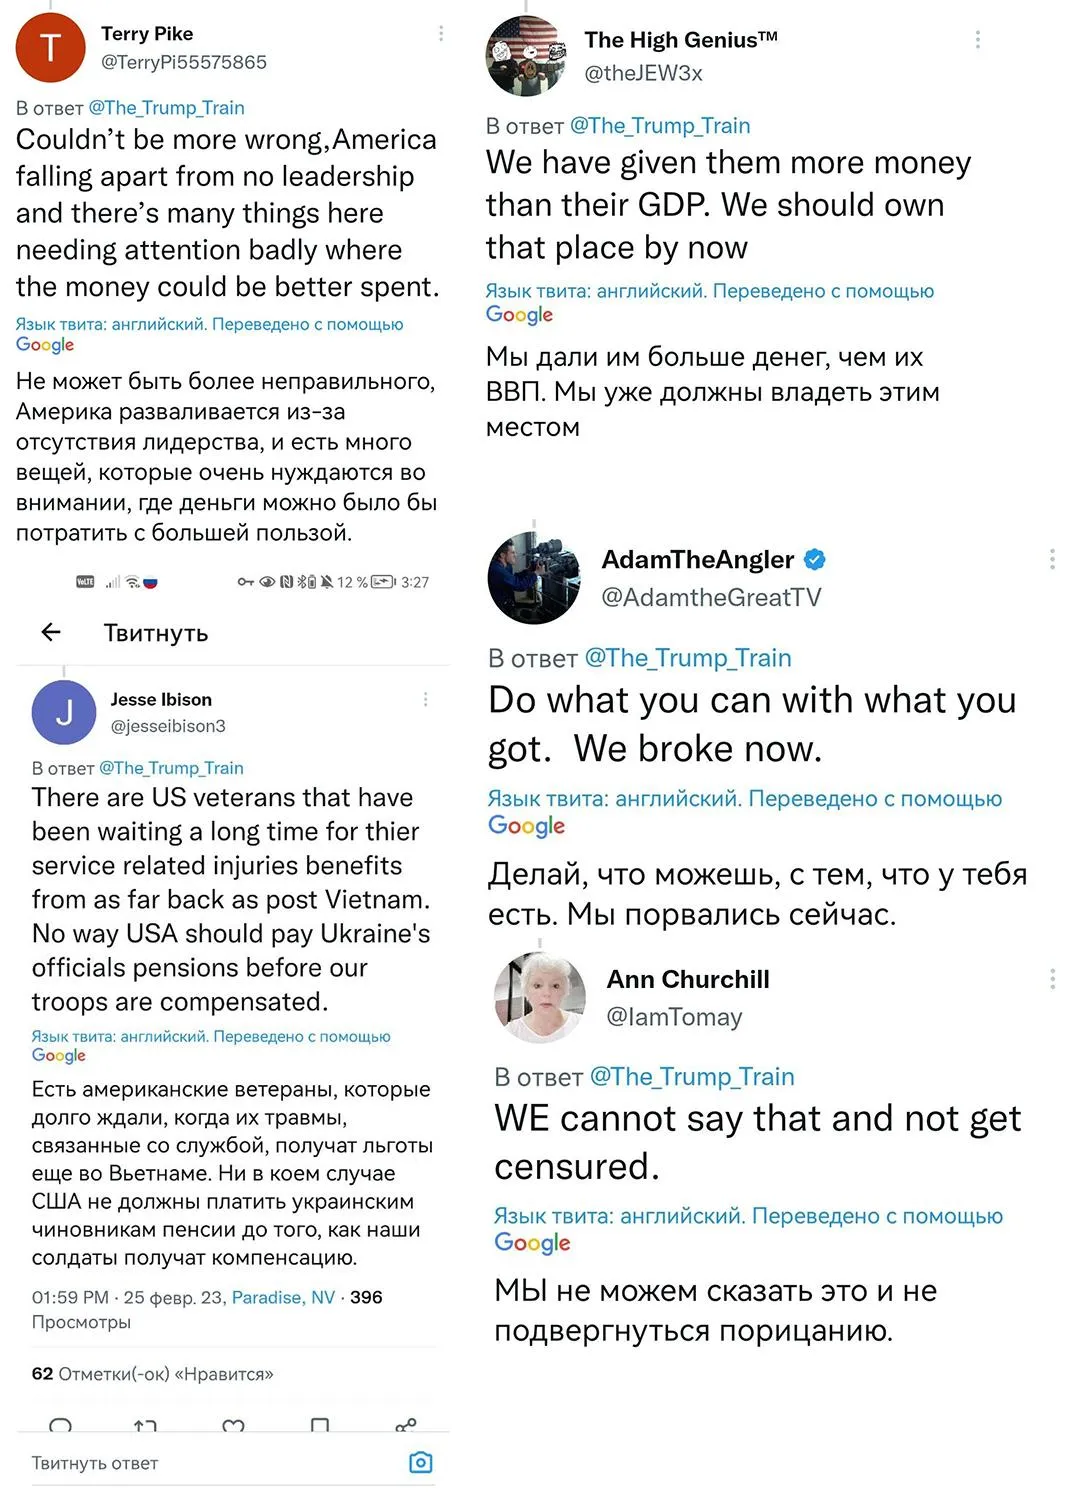Go back with the arrow beside Твитнуть

[x=51, y=632]
